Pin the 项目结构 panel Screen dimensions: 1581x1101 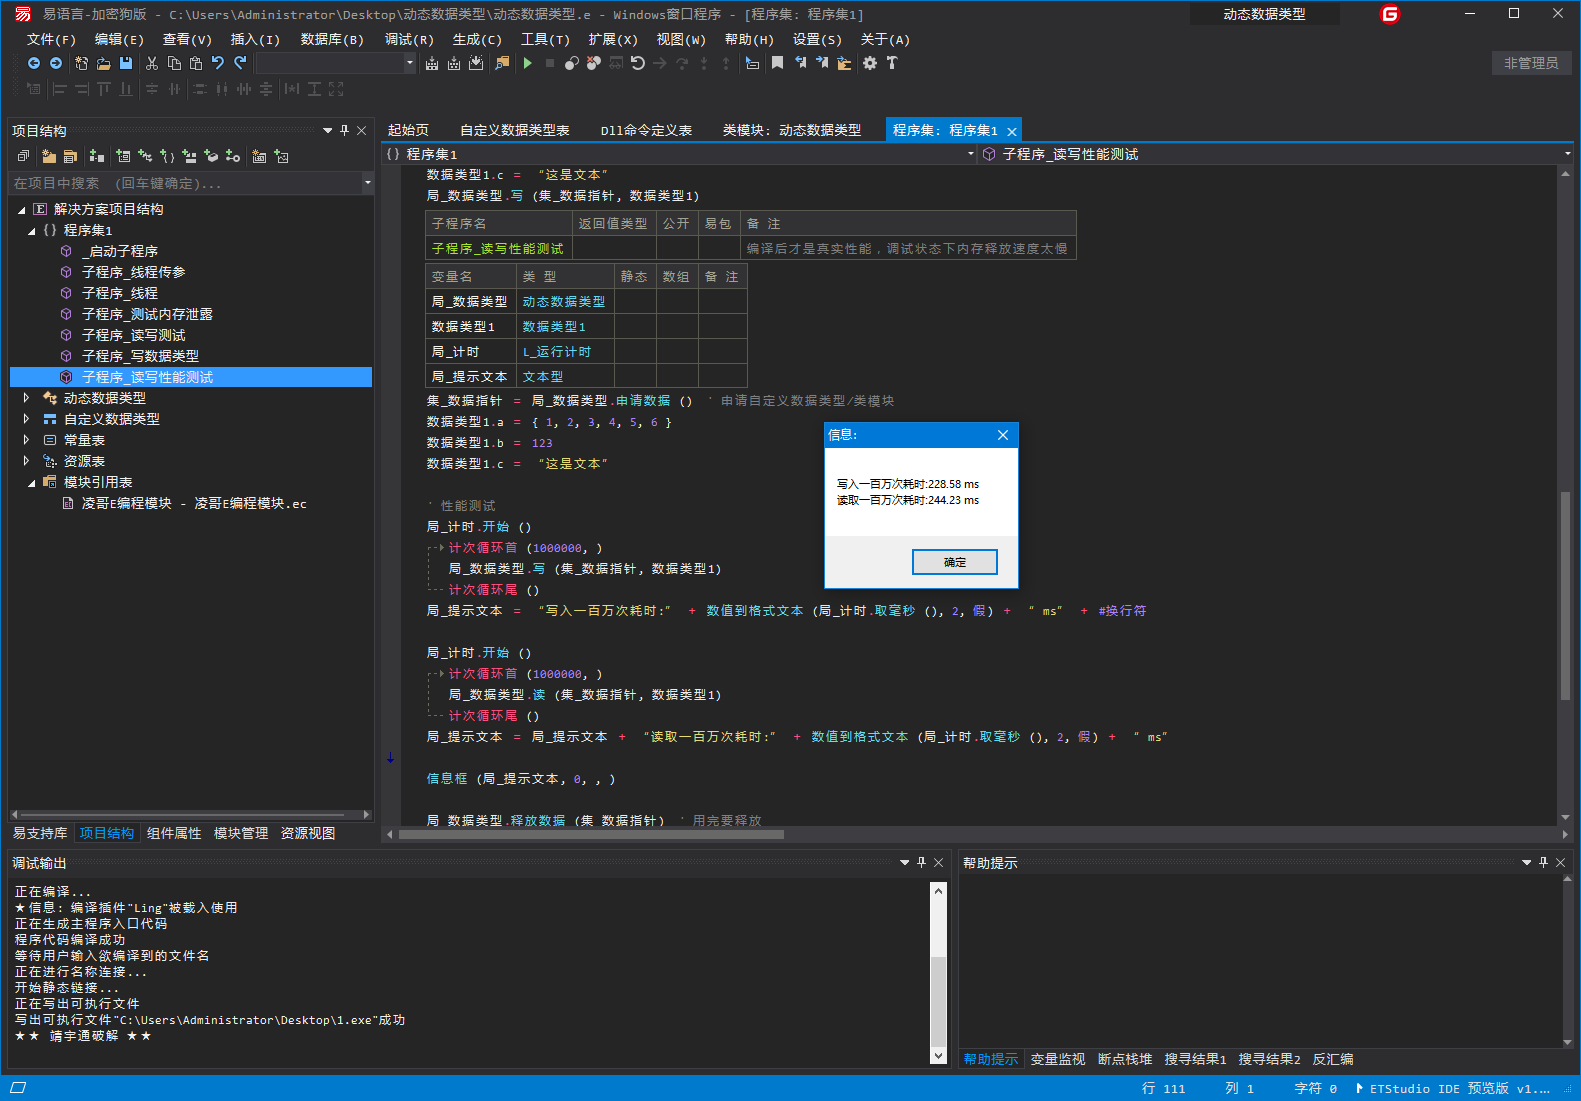(345, 131)
